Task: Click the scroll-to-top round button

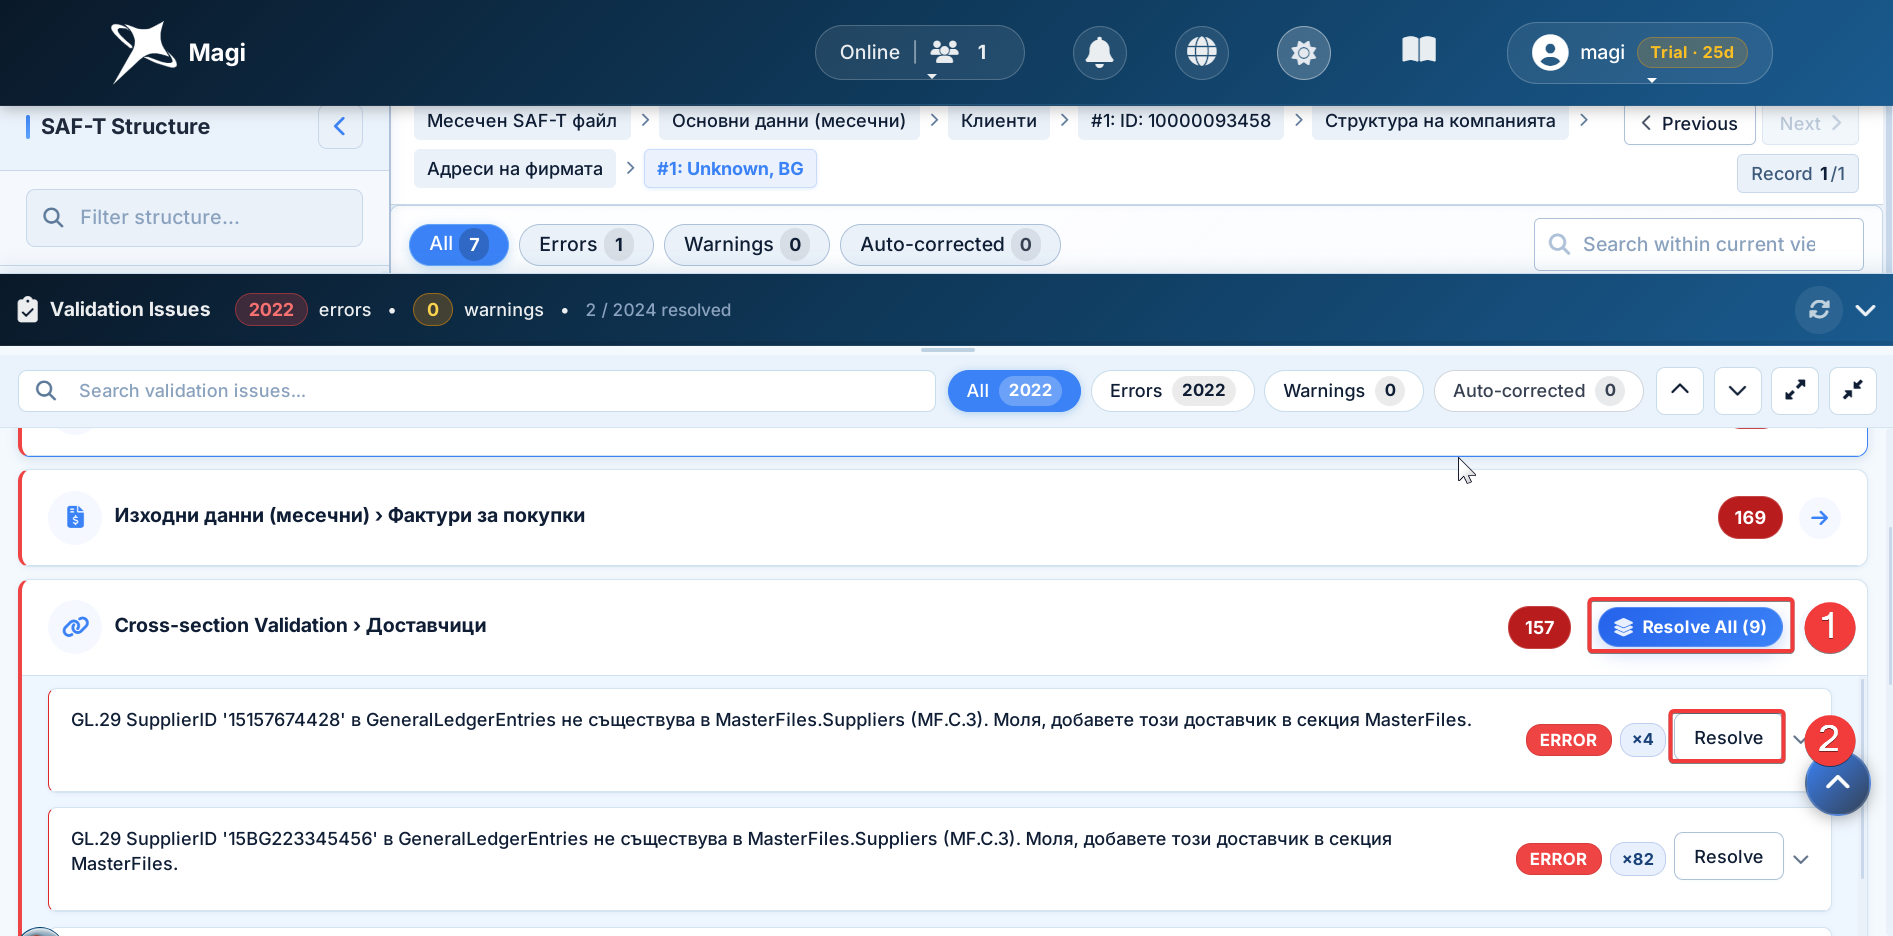Action: [x=1837, y=783]
